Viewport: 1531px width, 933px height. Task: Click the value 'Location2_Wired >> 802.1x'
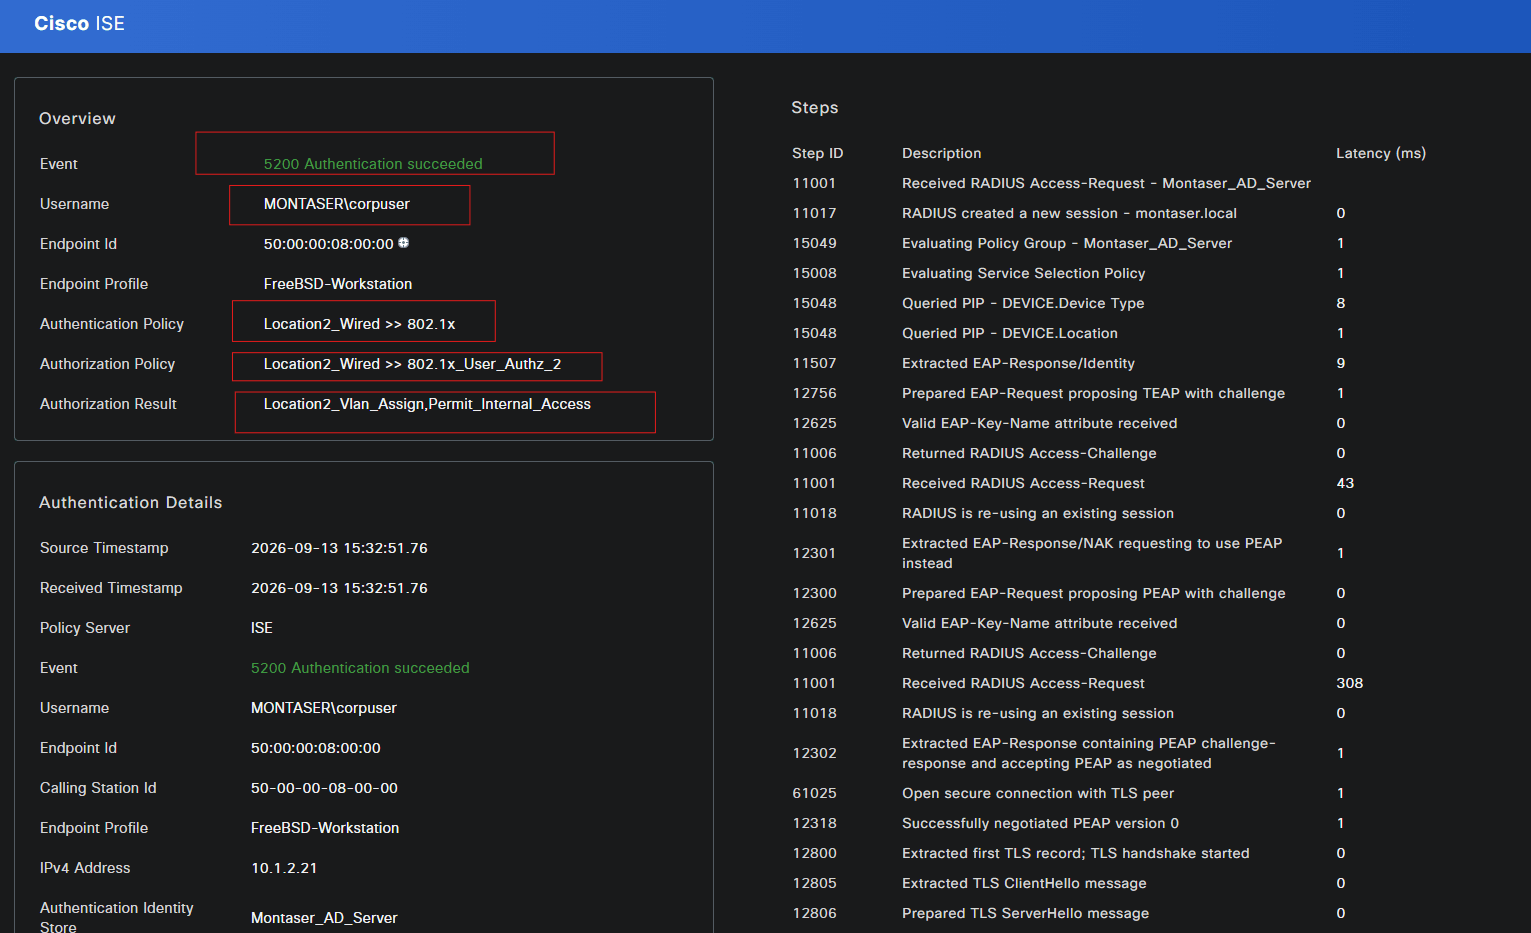pyautogui.click(x=360, y=324)
